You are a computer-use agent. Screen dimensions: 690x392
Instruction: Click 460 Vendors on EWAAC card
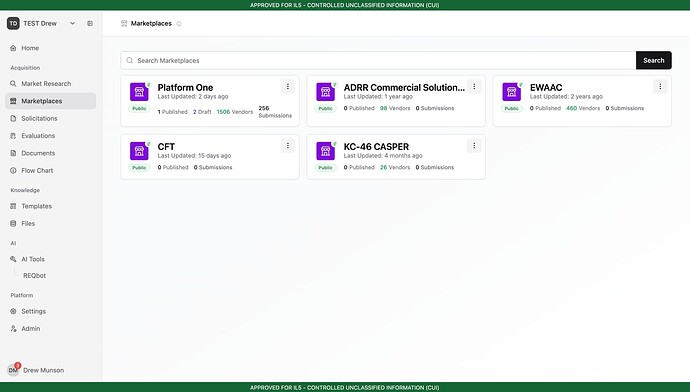pos(583,108)
